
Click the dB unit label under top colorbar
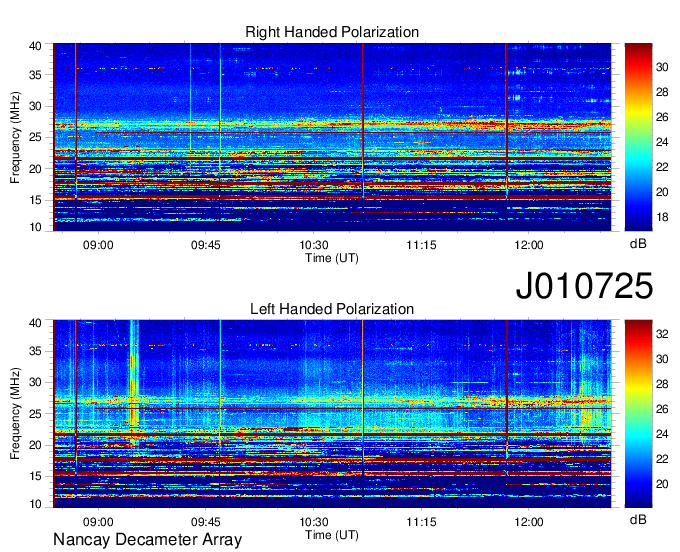click(638, 244)
